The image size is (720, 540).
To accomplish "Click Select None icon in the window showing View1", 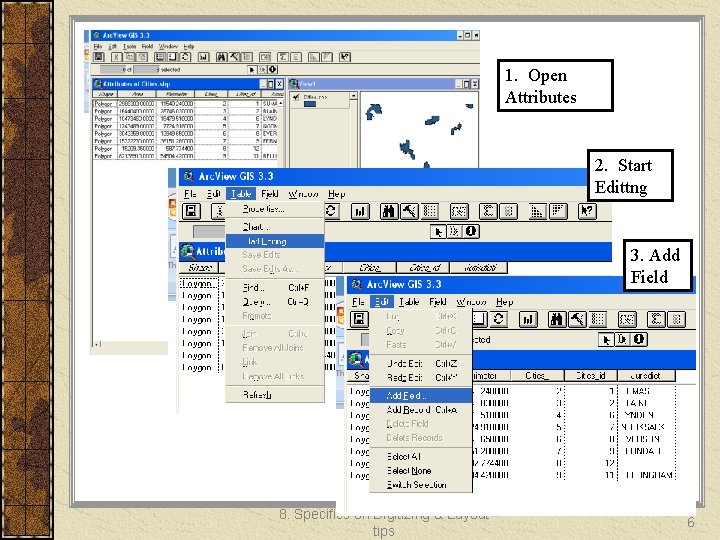I will (x=173, y=57).
